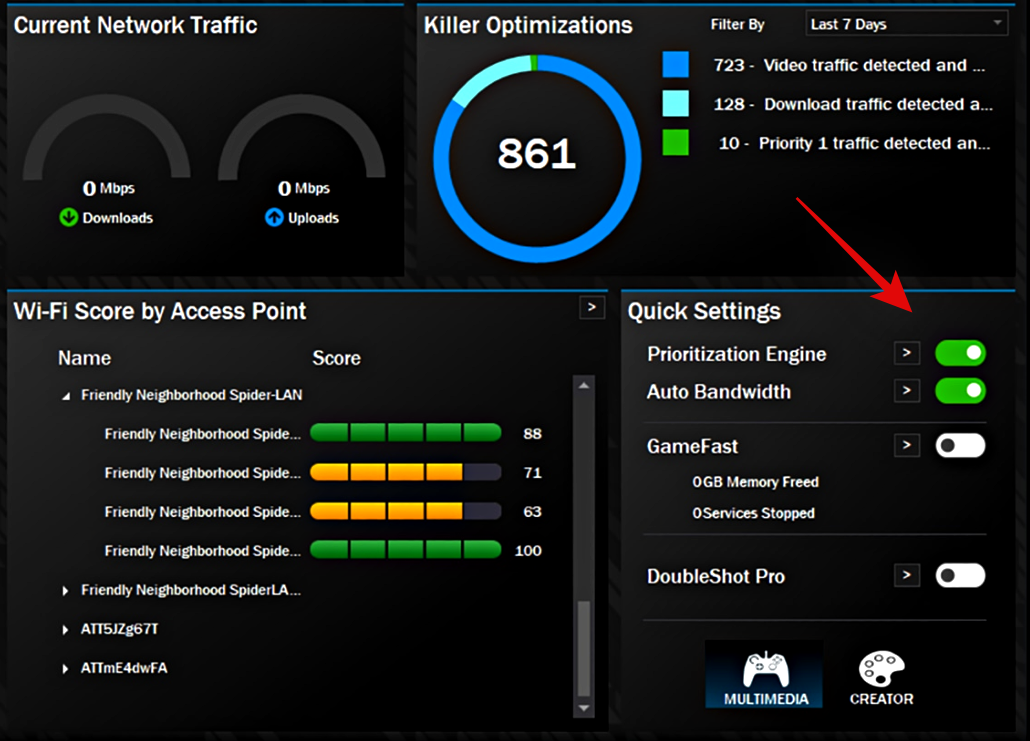Open GameFast detail settings
This screenshot has height=741, width=1030.
click(x=907, y=445)
